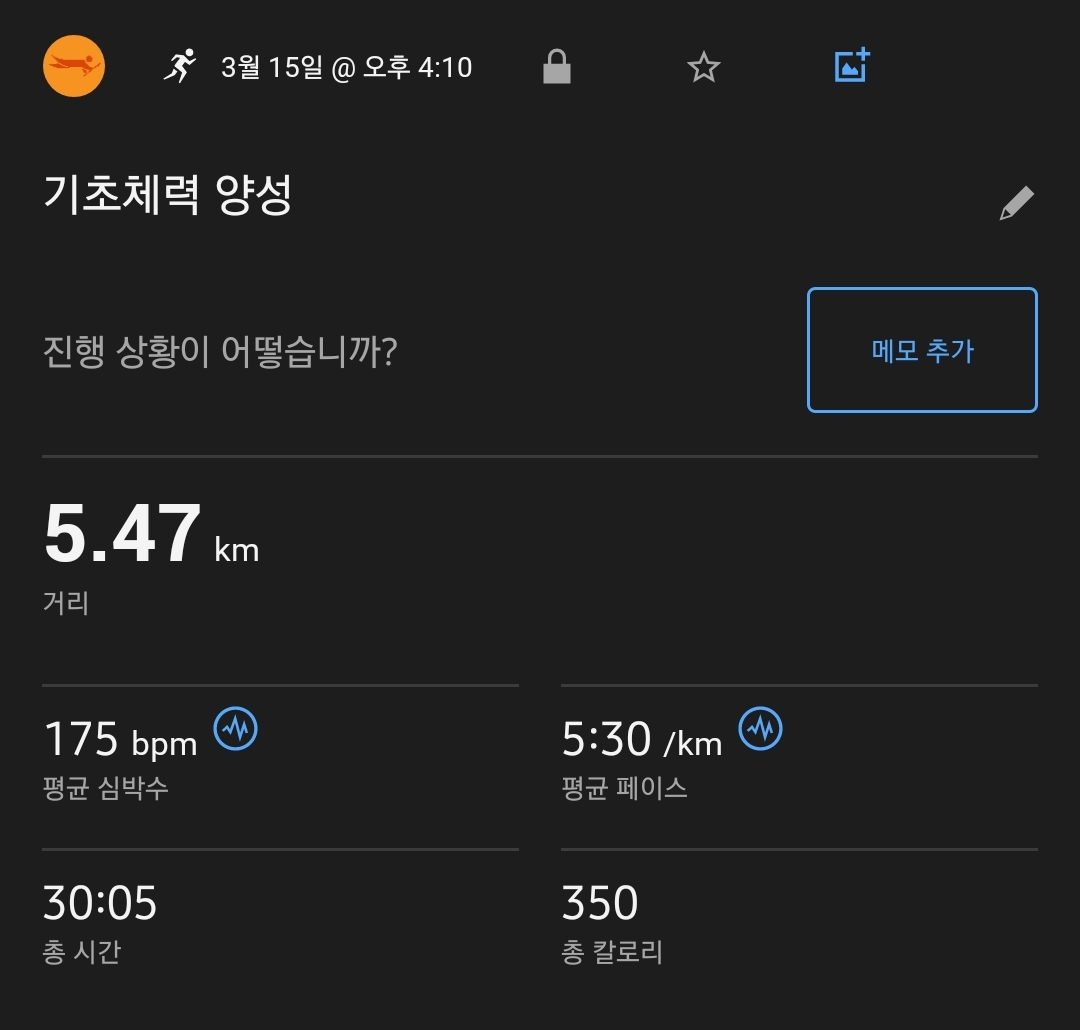The height and width of the screenshot is (1030, 1080).
Task: Tap the 총 칼로리 label
Action: (612, 952)
